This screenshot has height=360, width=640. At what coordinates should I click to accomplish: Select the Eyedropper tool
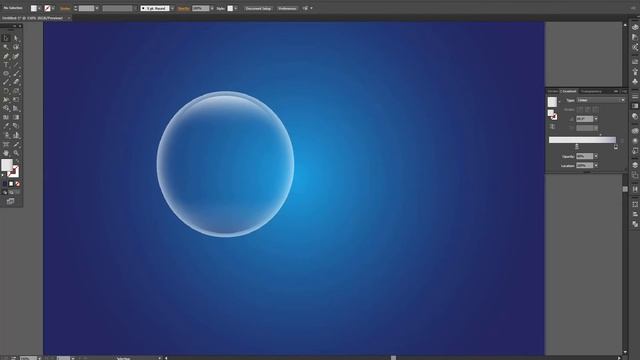pyautogui.click(x=6, y=126)
